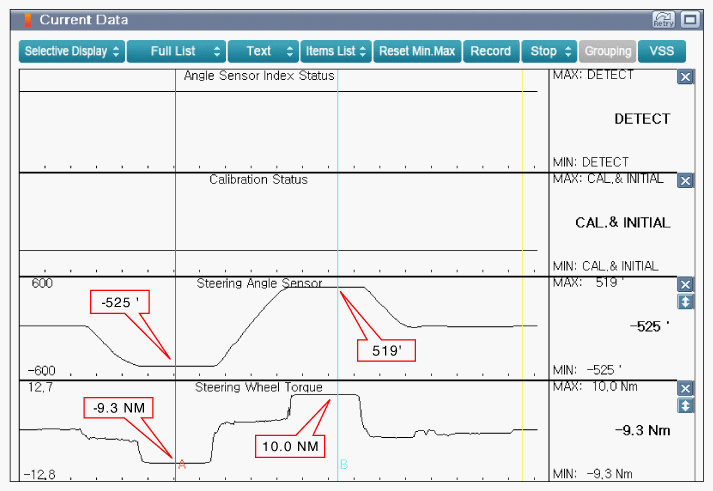713x491 pixels.
Task: Adjust Steering Angle Sensor graph scale arrows
Action: (x=685, y=302)
